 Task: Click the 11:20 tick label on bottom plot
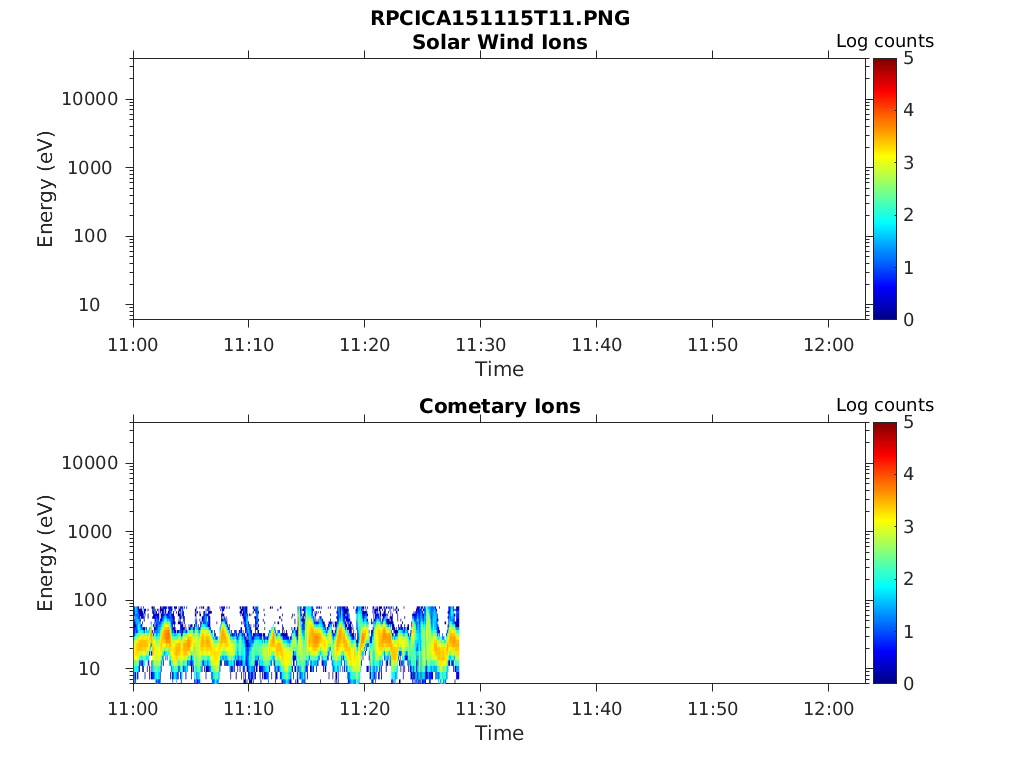[364, 709]
